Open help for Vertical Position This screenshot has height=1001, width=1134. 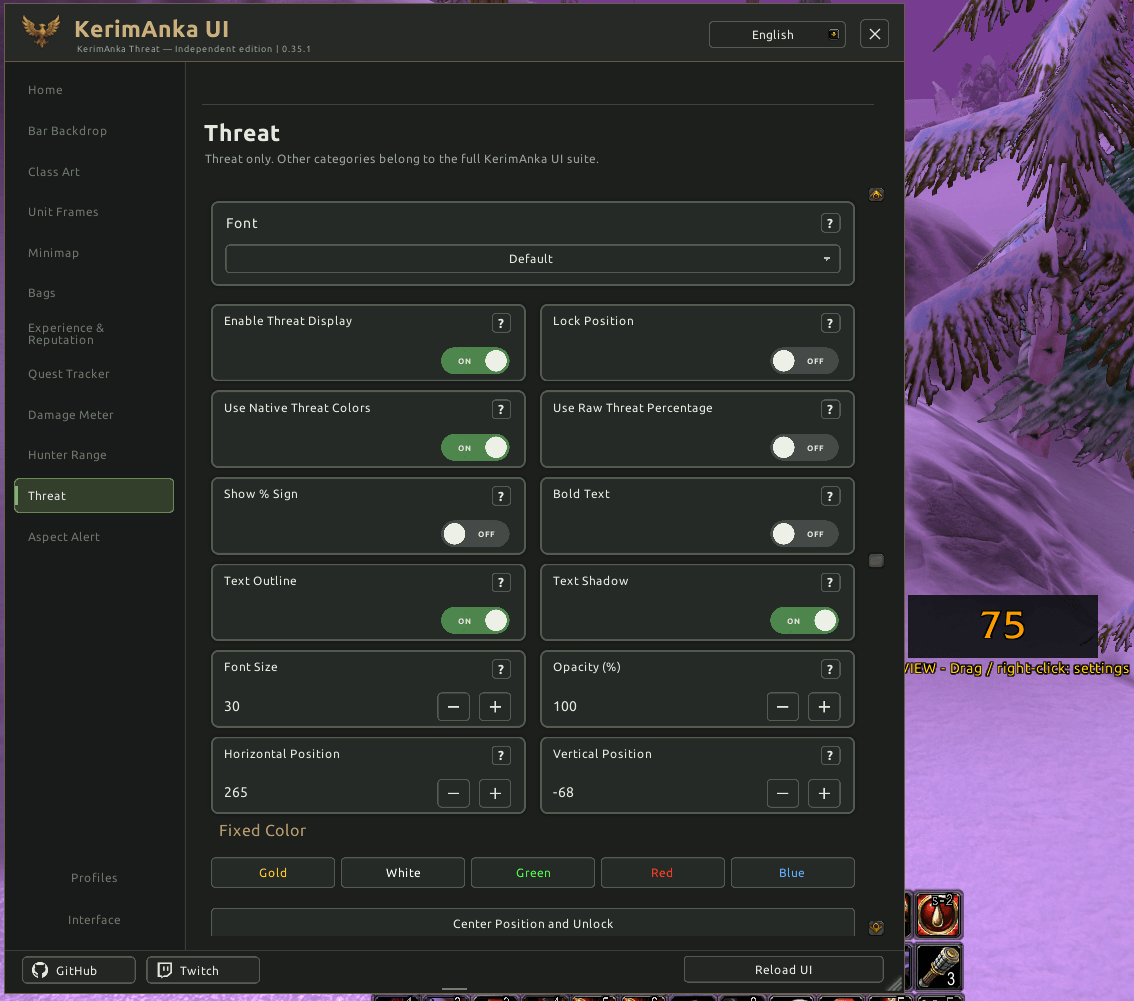[830, 755]
